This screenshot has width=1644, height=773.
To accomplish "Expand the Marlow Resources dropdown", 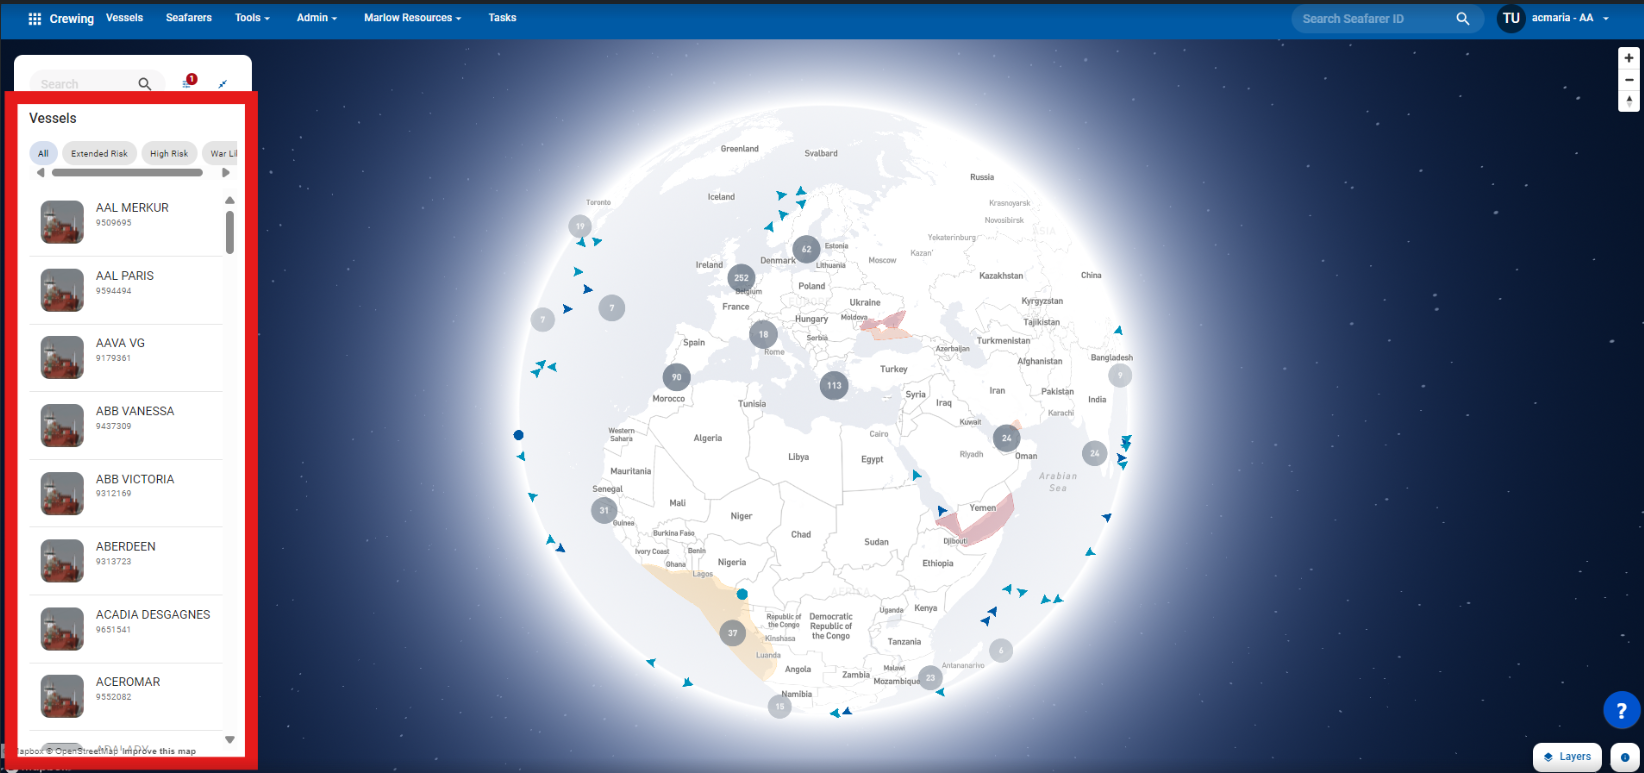I will 412,18.
